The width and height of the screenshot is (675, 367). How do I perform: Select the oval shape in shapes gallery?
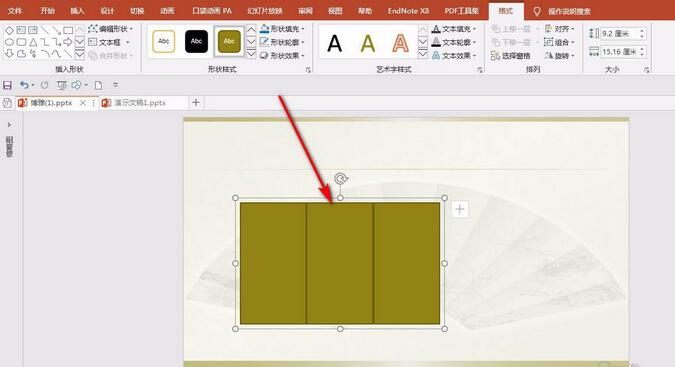(9, 42)
